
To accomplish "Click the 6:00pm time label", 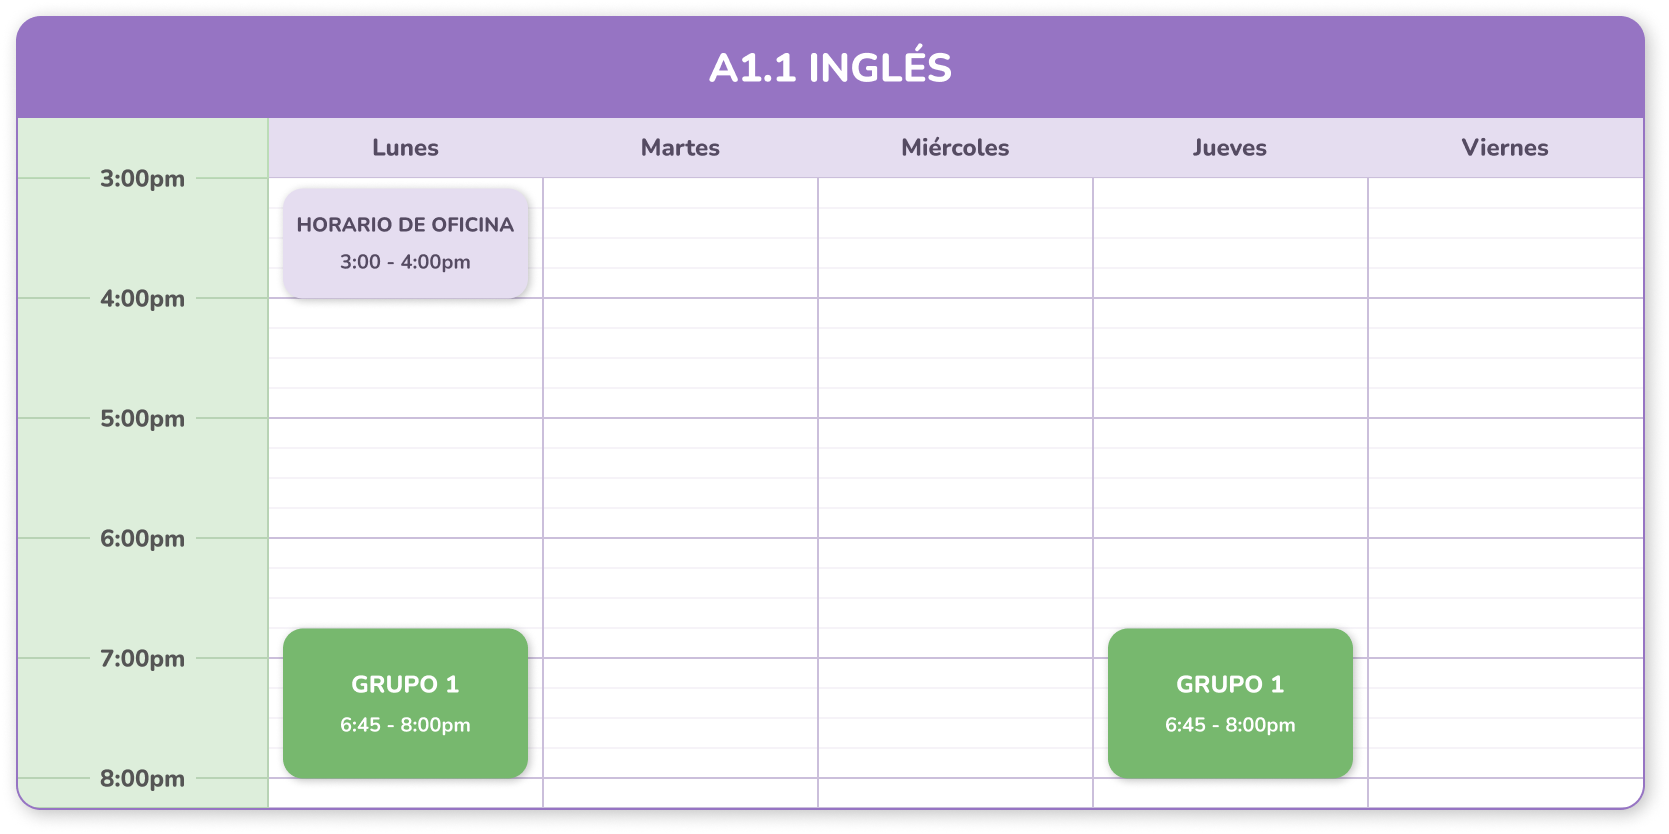I will [142, 539].
